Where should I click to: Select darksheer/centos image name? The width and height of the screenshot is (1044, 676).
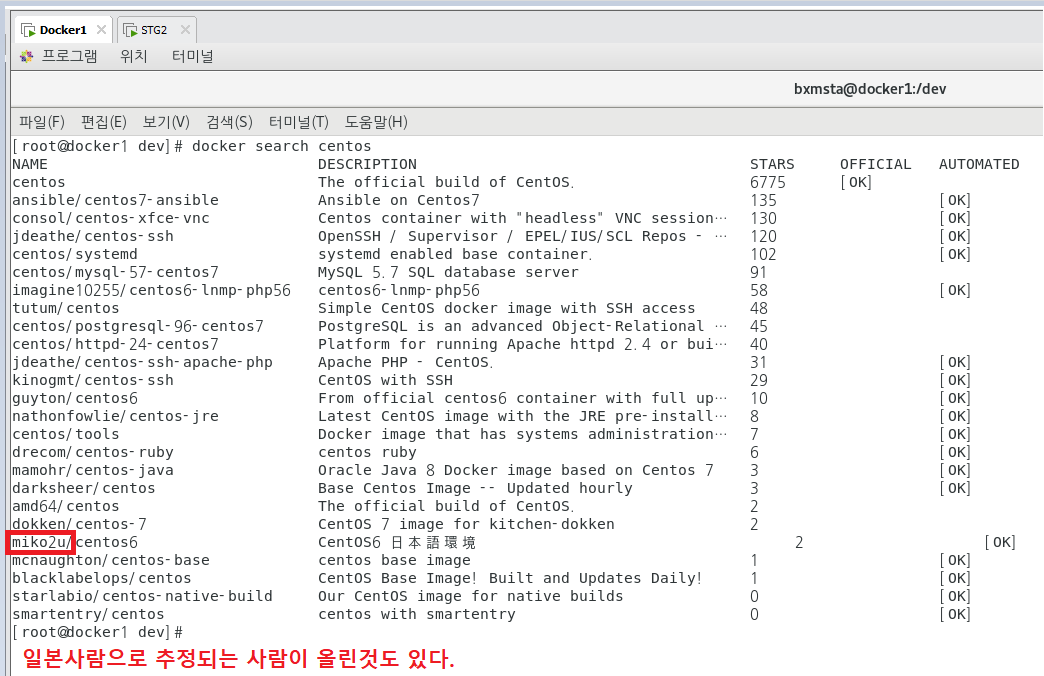pyautogui.click(x=83, y=488)
